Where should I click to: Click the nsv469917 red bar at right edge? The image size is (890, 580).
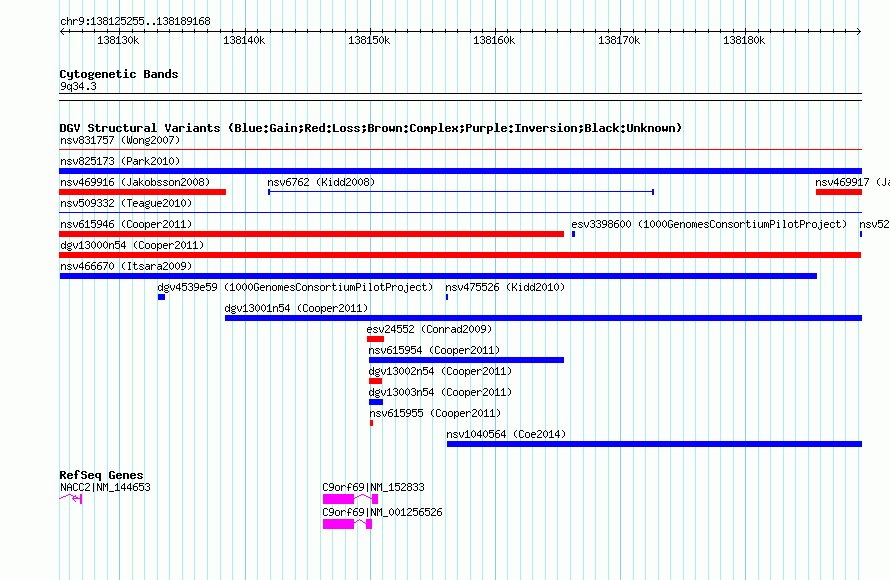click(x=839, y=192)
